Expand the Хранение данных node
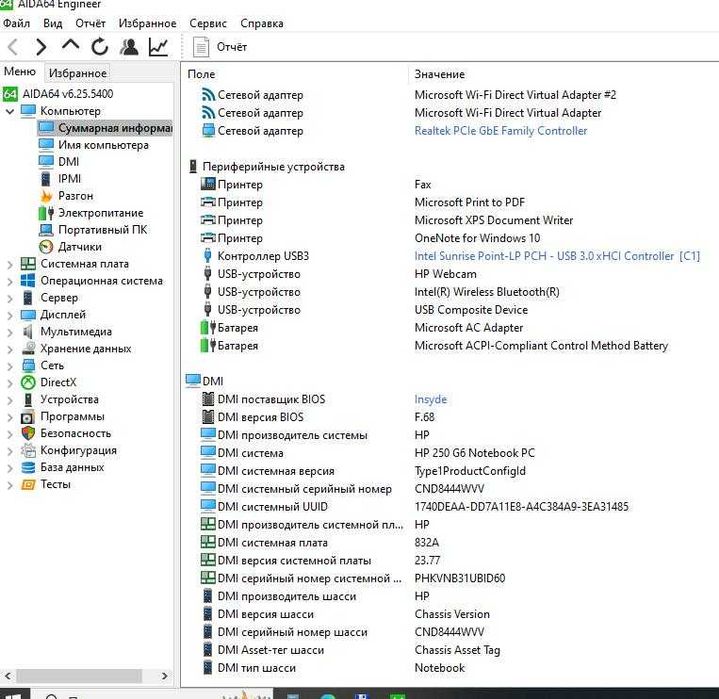This screenshot has width=719, height=699. [x=10, y=350]
